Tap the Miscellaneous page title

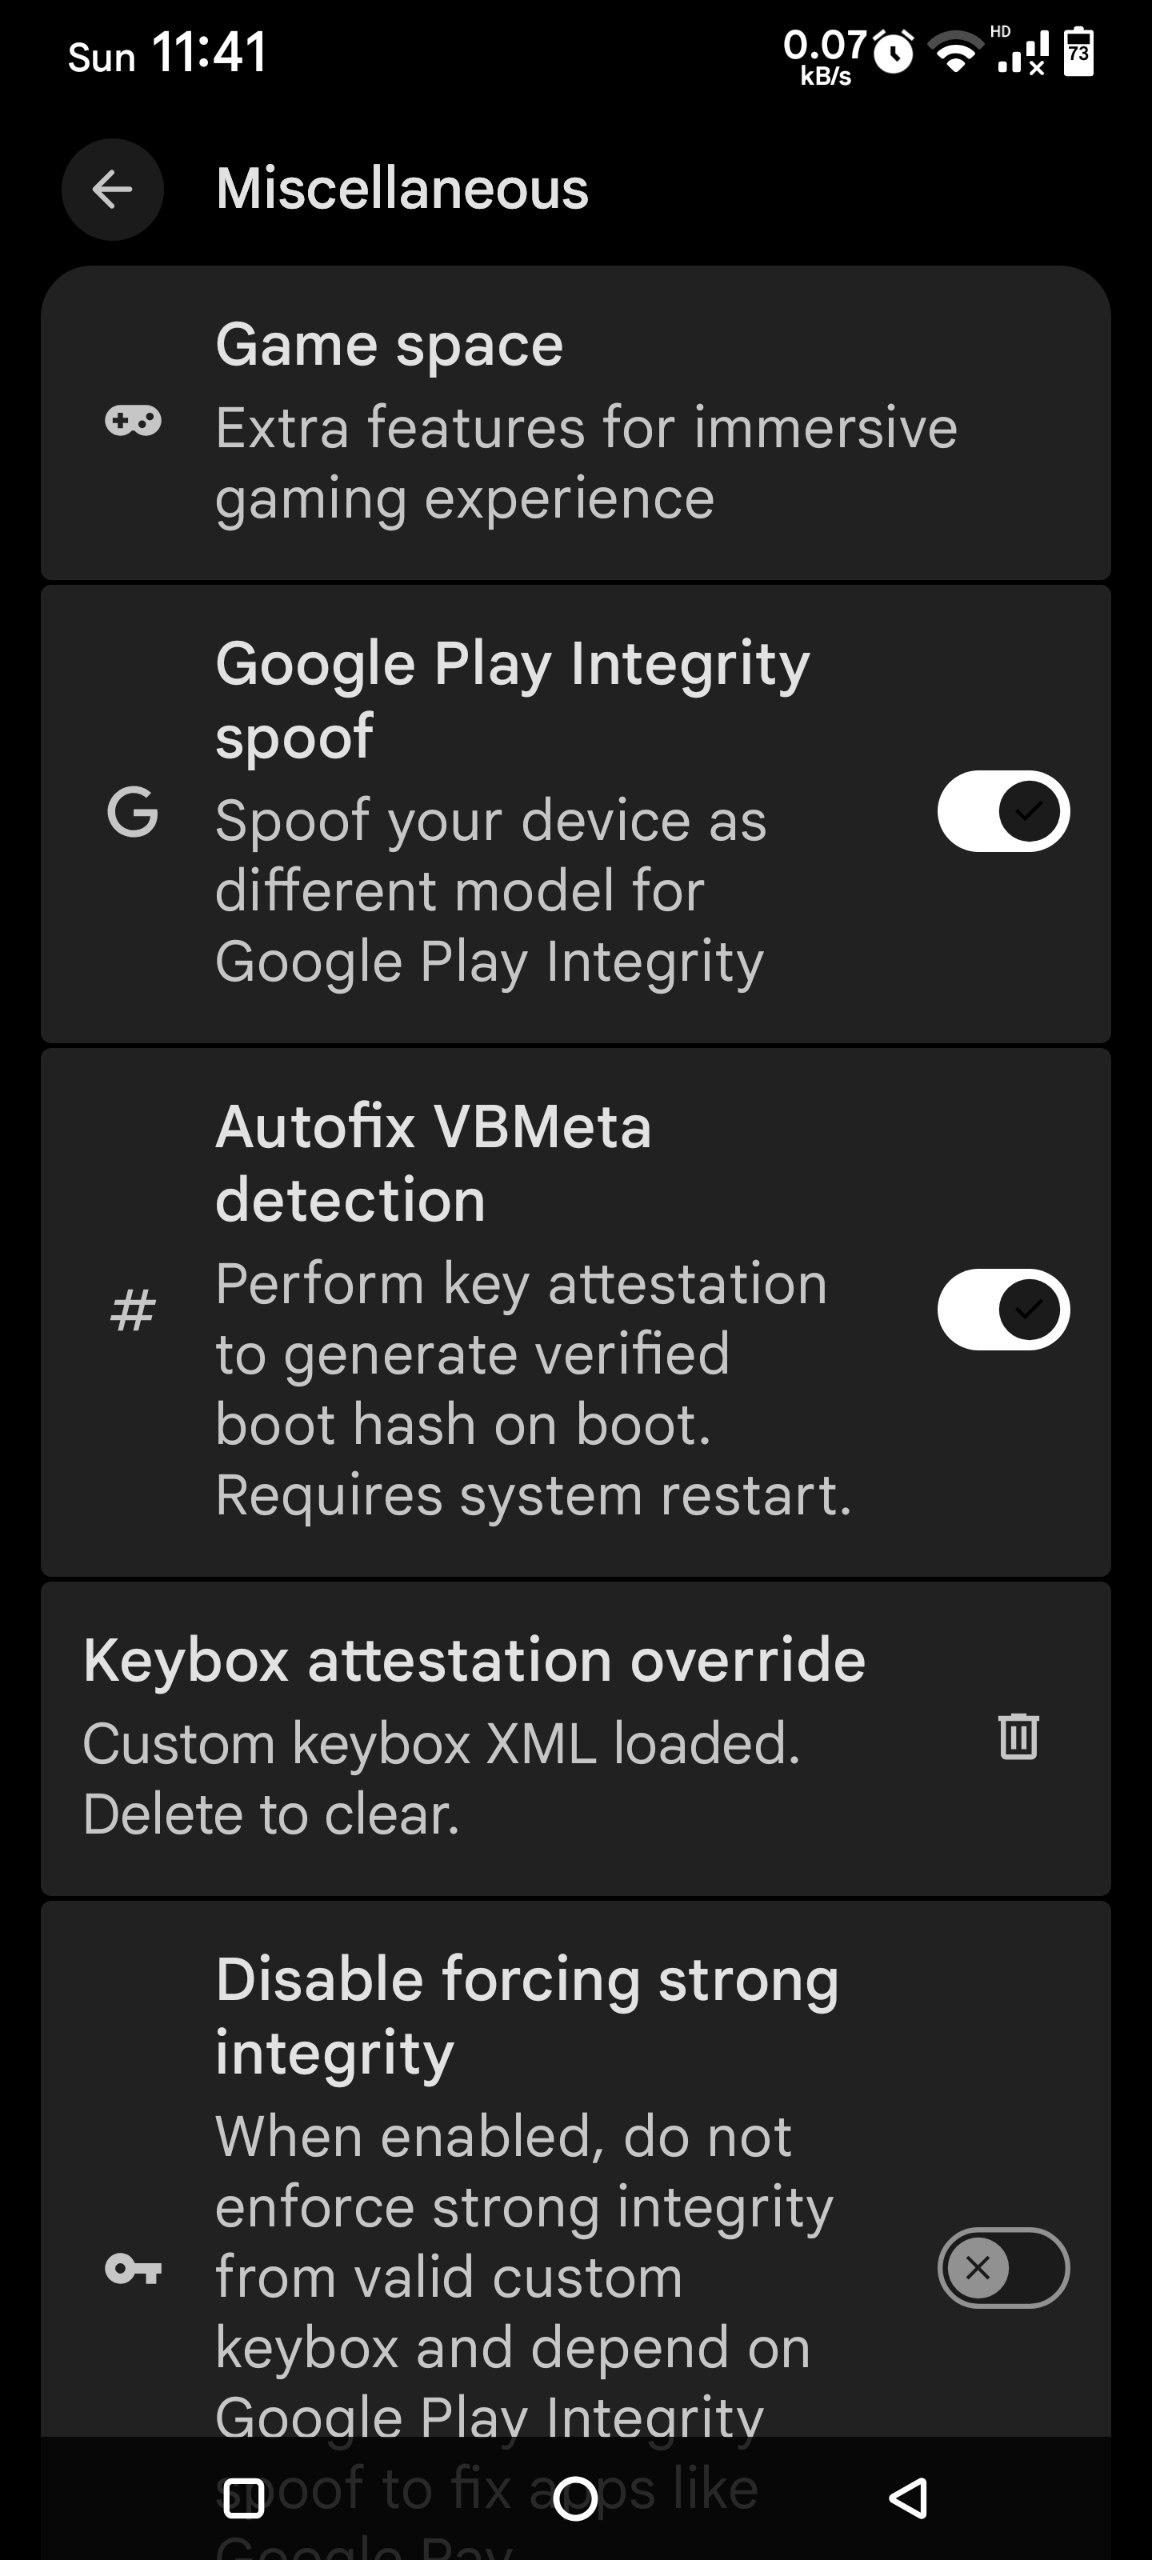pos(402,189)
